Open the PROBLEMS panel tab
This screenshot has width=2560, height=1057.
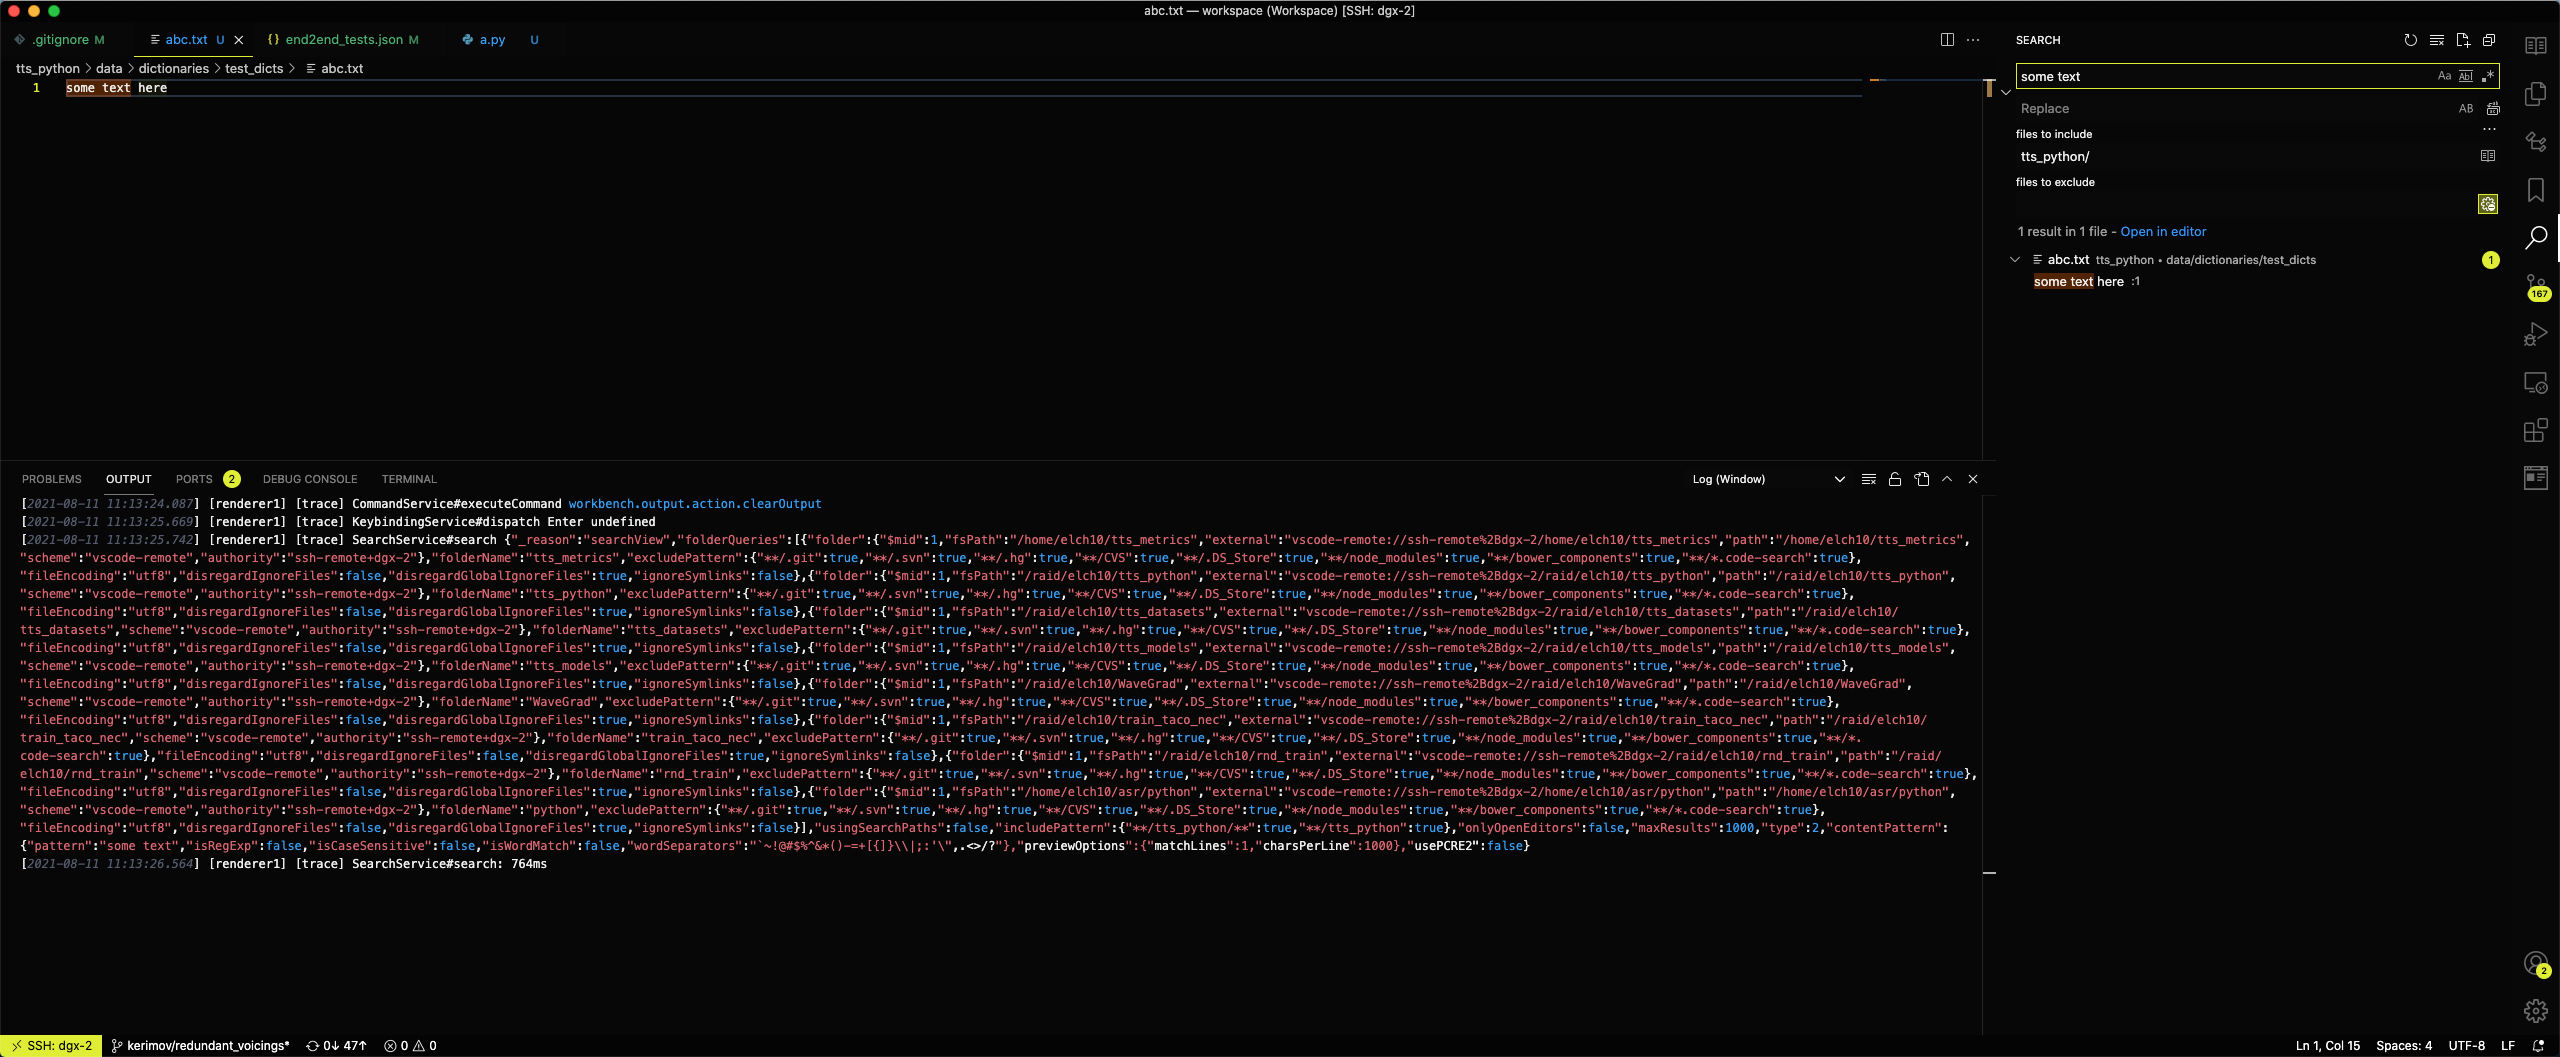tap(52, 479)
